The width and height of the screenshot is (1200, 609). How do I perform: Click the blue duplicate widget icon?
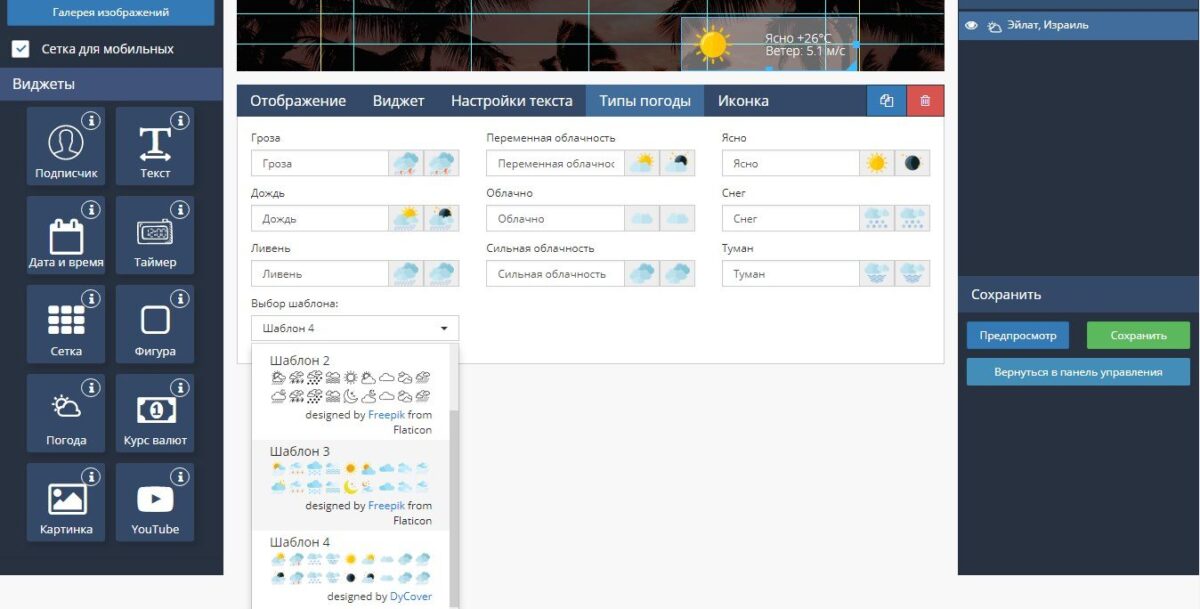[886, 101]
